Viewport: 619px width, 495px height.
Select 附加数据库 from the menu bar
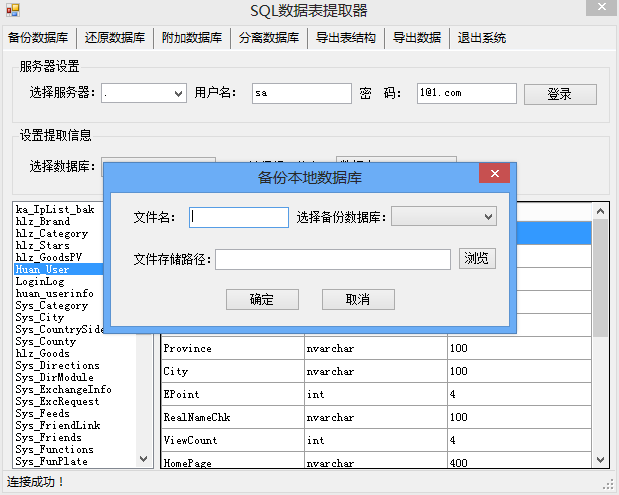(x=192, y=38)
